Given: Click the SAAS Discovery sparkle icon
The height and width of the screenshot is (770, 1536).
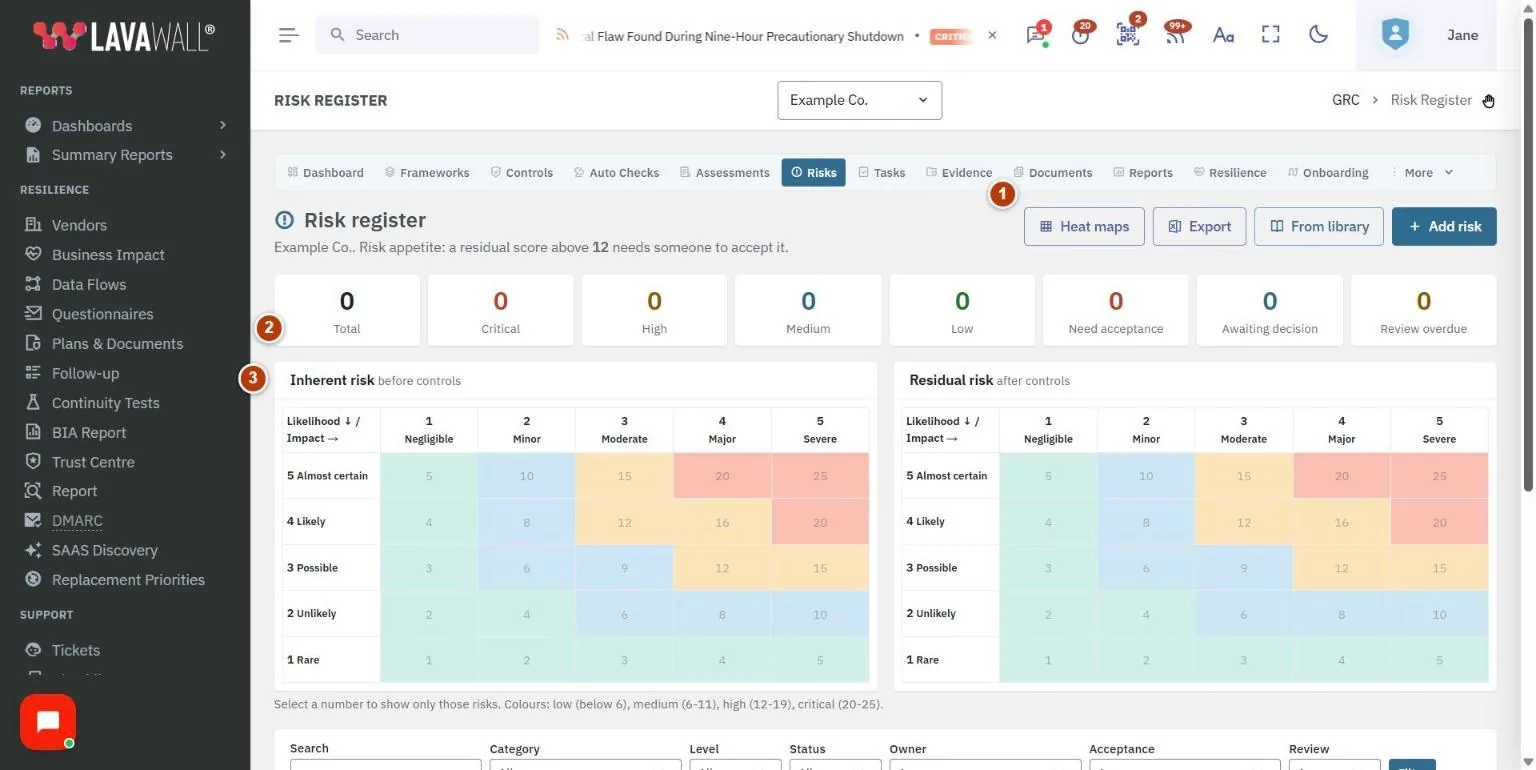Looking at the screenshot, I should [x=33, y=550].
